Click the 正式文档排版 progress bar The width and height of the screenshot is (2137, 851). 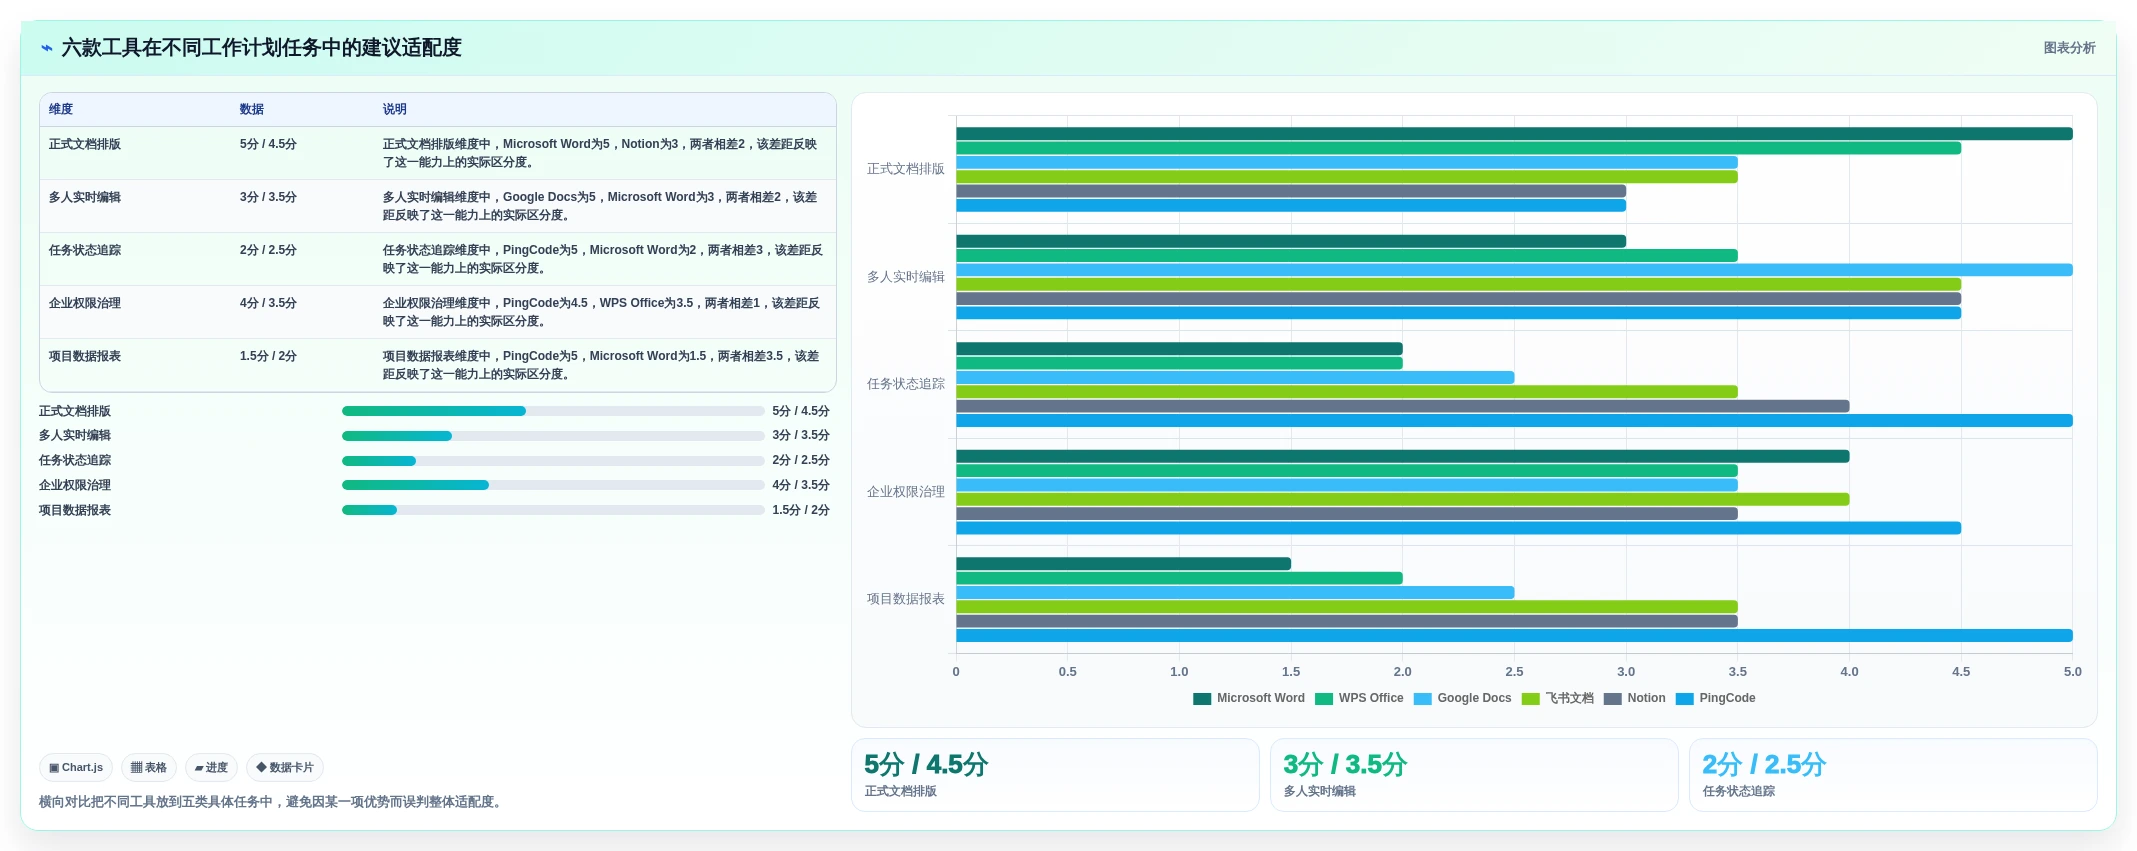pyautogui.click(x=553, y=411)
